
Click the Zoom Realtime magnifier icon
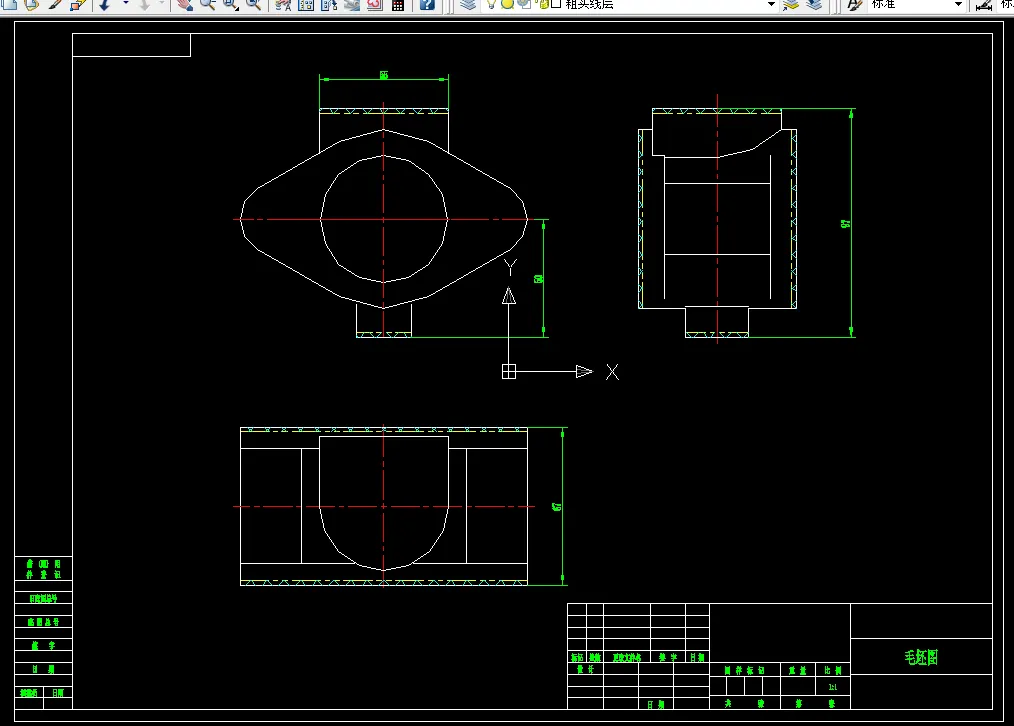[208, 5]
